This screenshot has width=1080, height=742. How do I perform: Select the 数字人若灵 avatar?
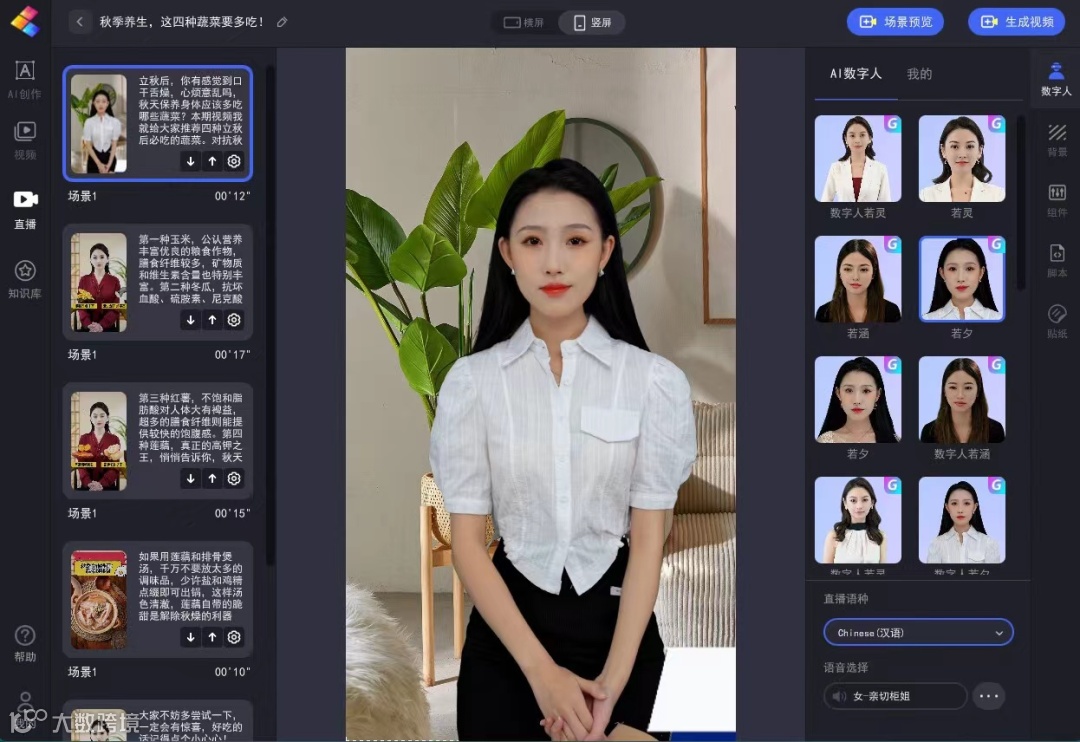pos(858,158)
